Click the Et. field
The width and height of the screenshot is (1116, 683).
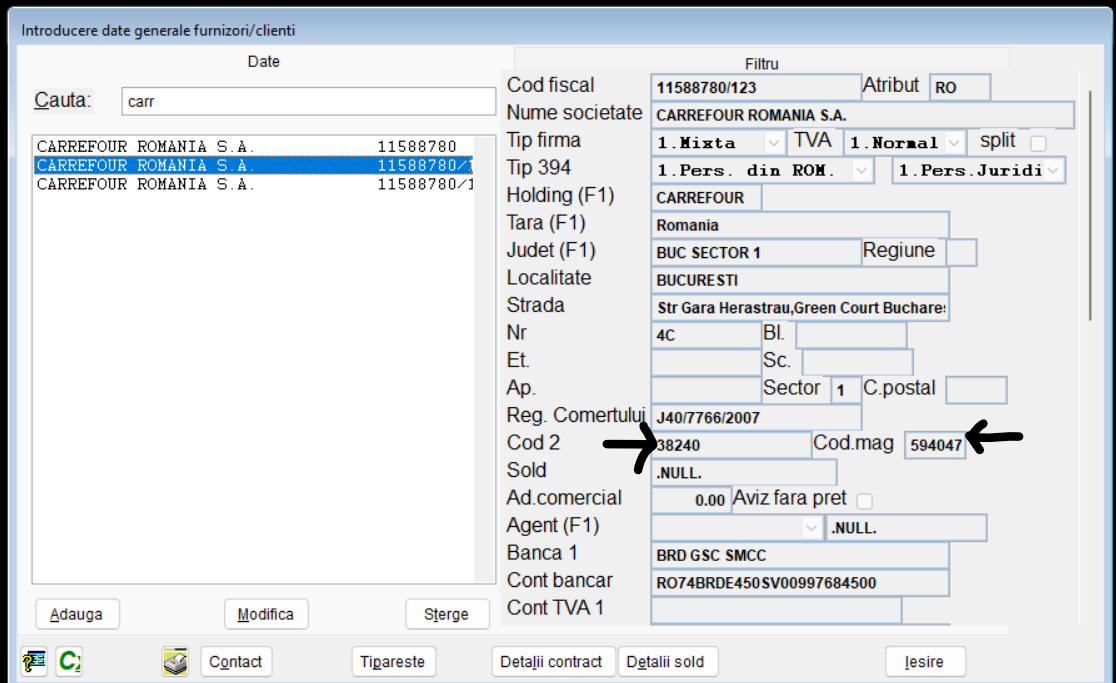[705, 363]
